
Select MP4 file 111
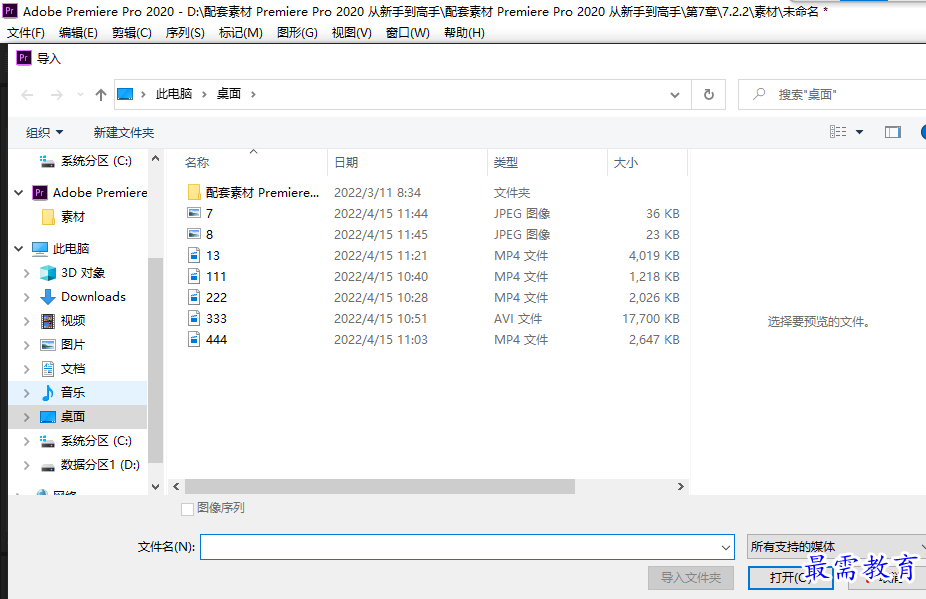216,276
